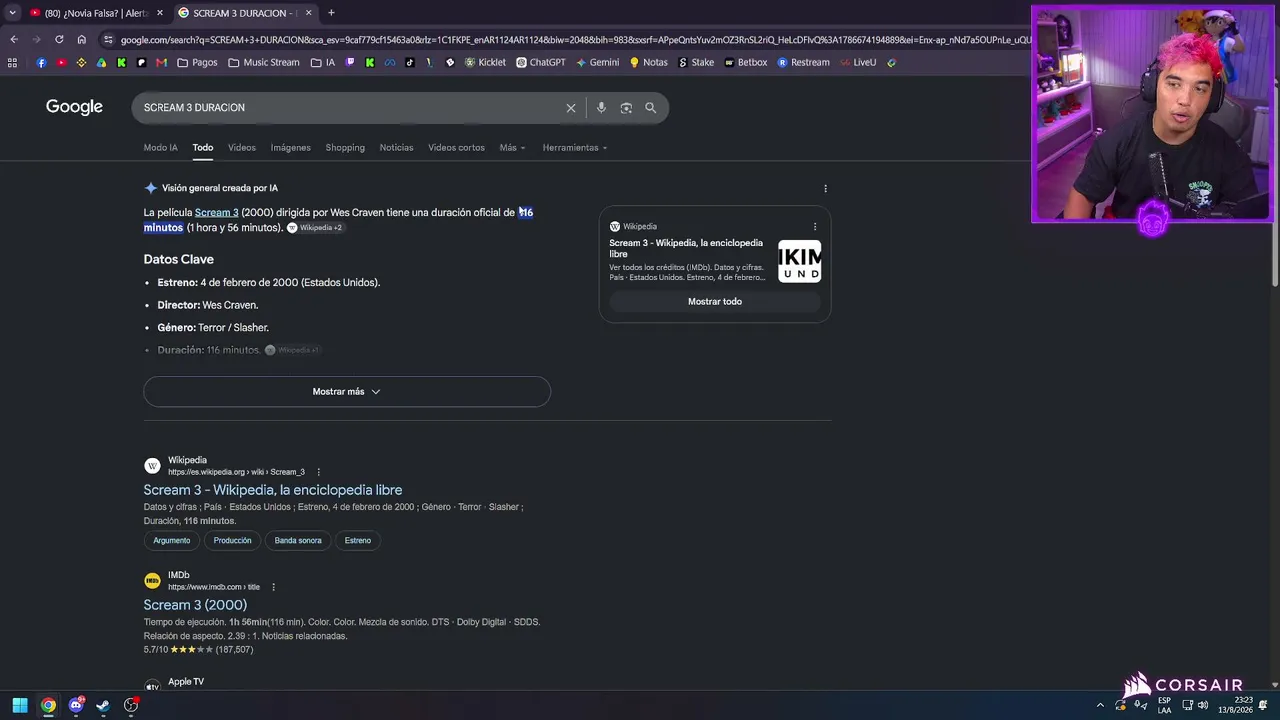Image resolution: width=1280 pixels, height=720 pixels.
Task: Switch to the Videos cortos tab
Action: [x=456, y=148]
